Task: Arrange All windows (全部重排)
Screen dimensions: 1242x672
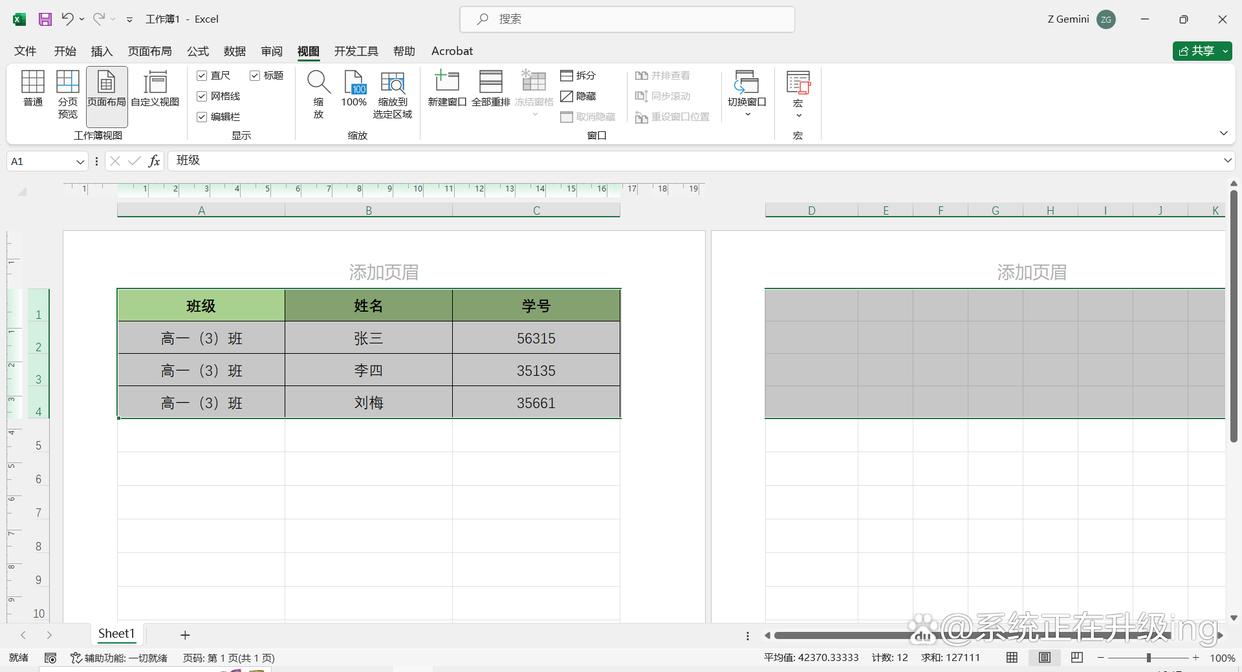Action: point(491,88)
